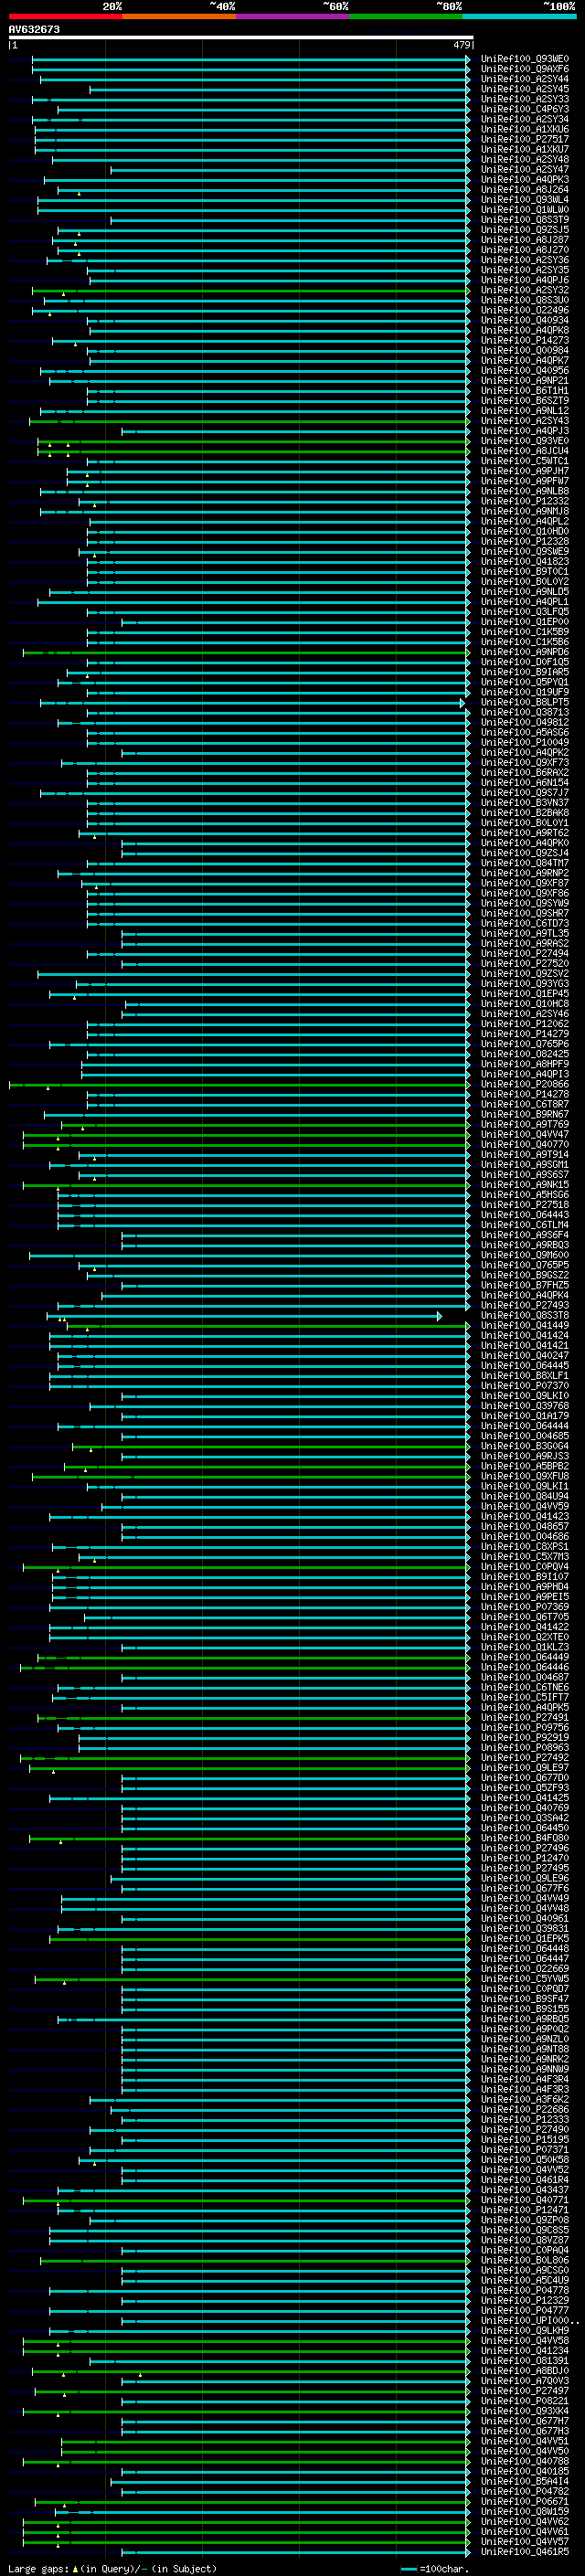Select the UniRef100_Q41424 label

525,1336
